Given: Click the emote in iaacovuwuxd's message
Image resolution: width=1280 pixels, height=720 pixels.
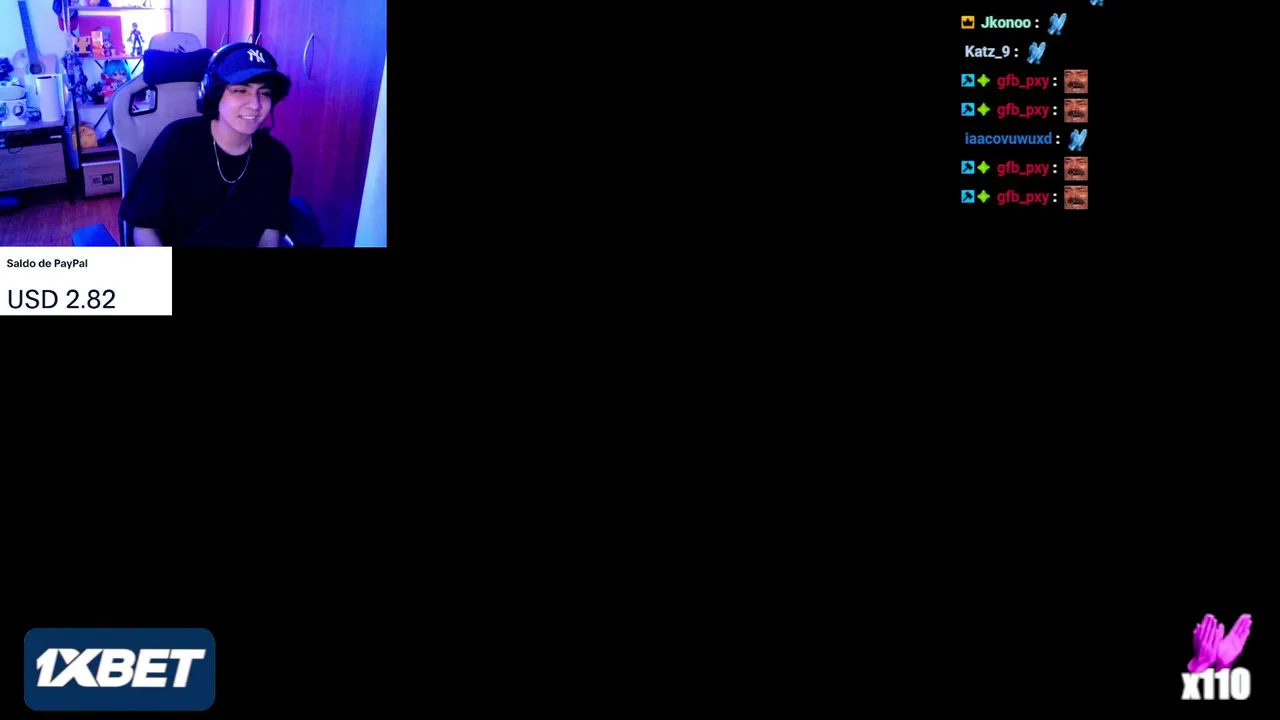Looking at the screenshot, I should point(1077,139).
